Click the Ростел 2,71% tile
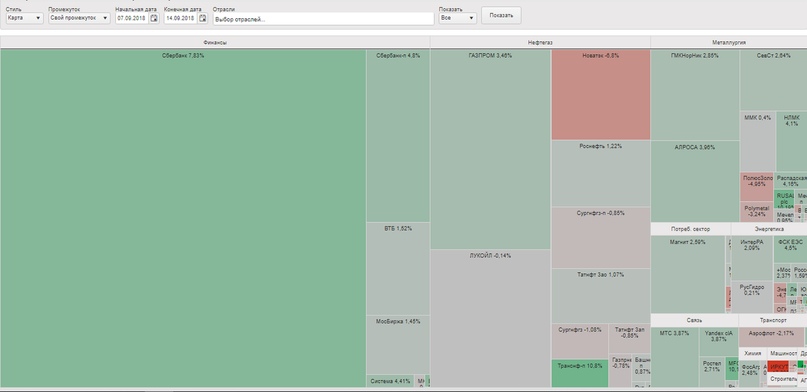The width and height of the screenshot is (807, 392). (712, 372)
